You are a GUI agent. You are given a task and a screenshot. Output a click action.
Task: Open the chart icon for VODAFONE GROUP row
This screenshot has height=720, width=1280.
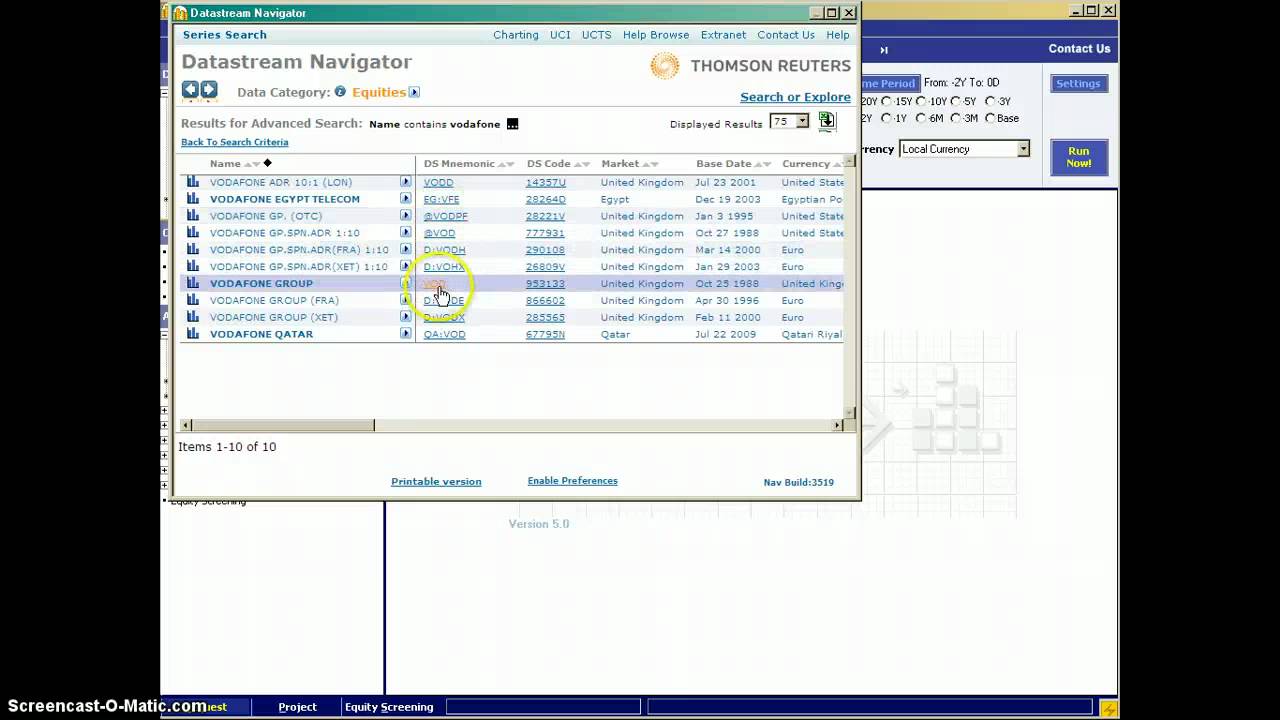click(x=193, y=283)
